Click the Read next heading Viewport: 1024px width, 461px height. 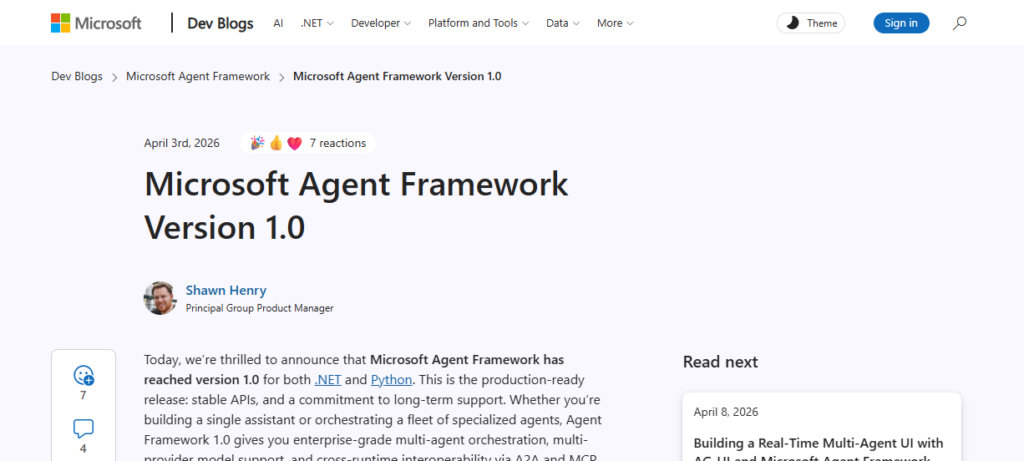pos(720,362)
